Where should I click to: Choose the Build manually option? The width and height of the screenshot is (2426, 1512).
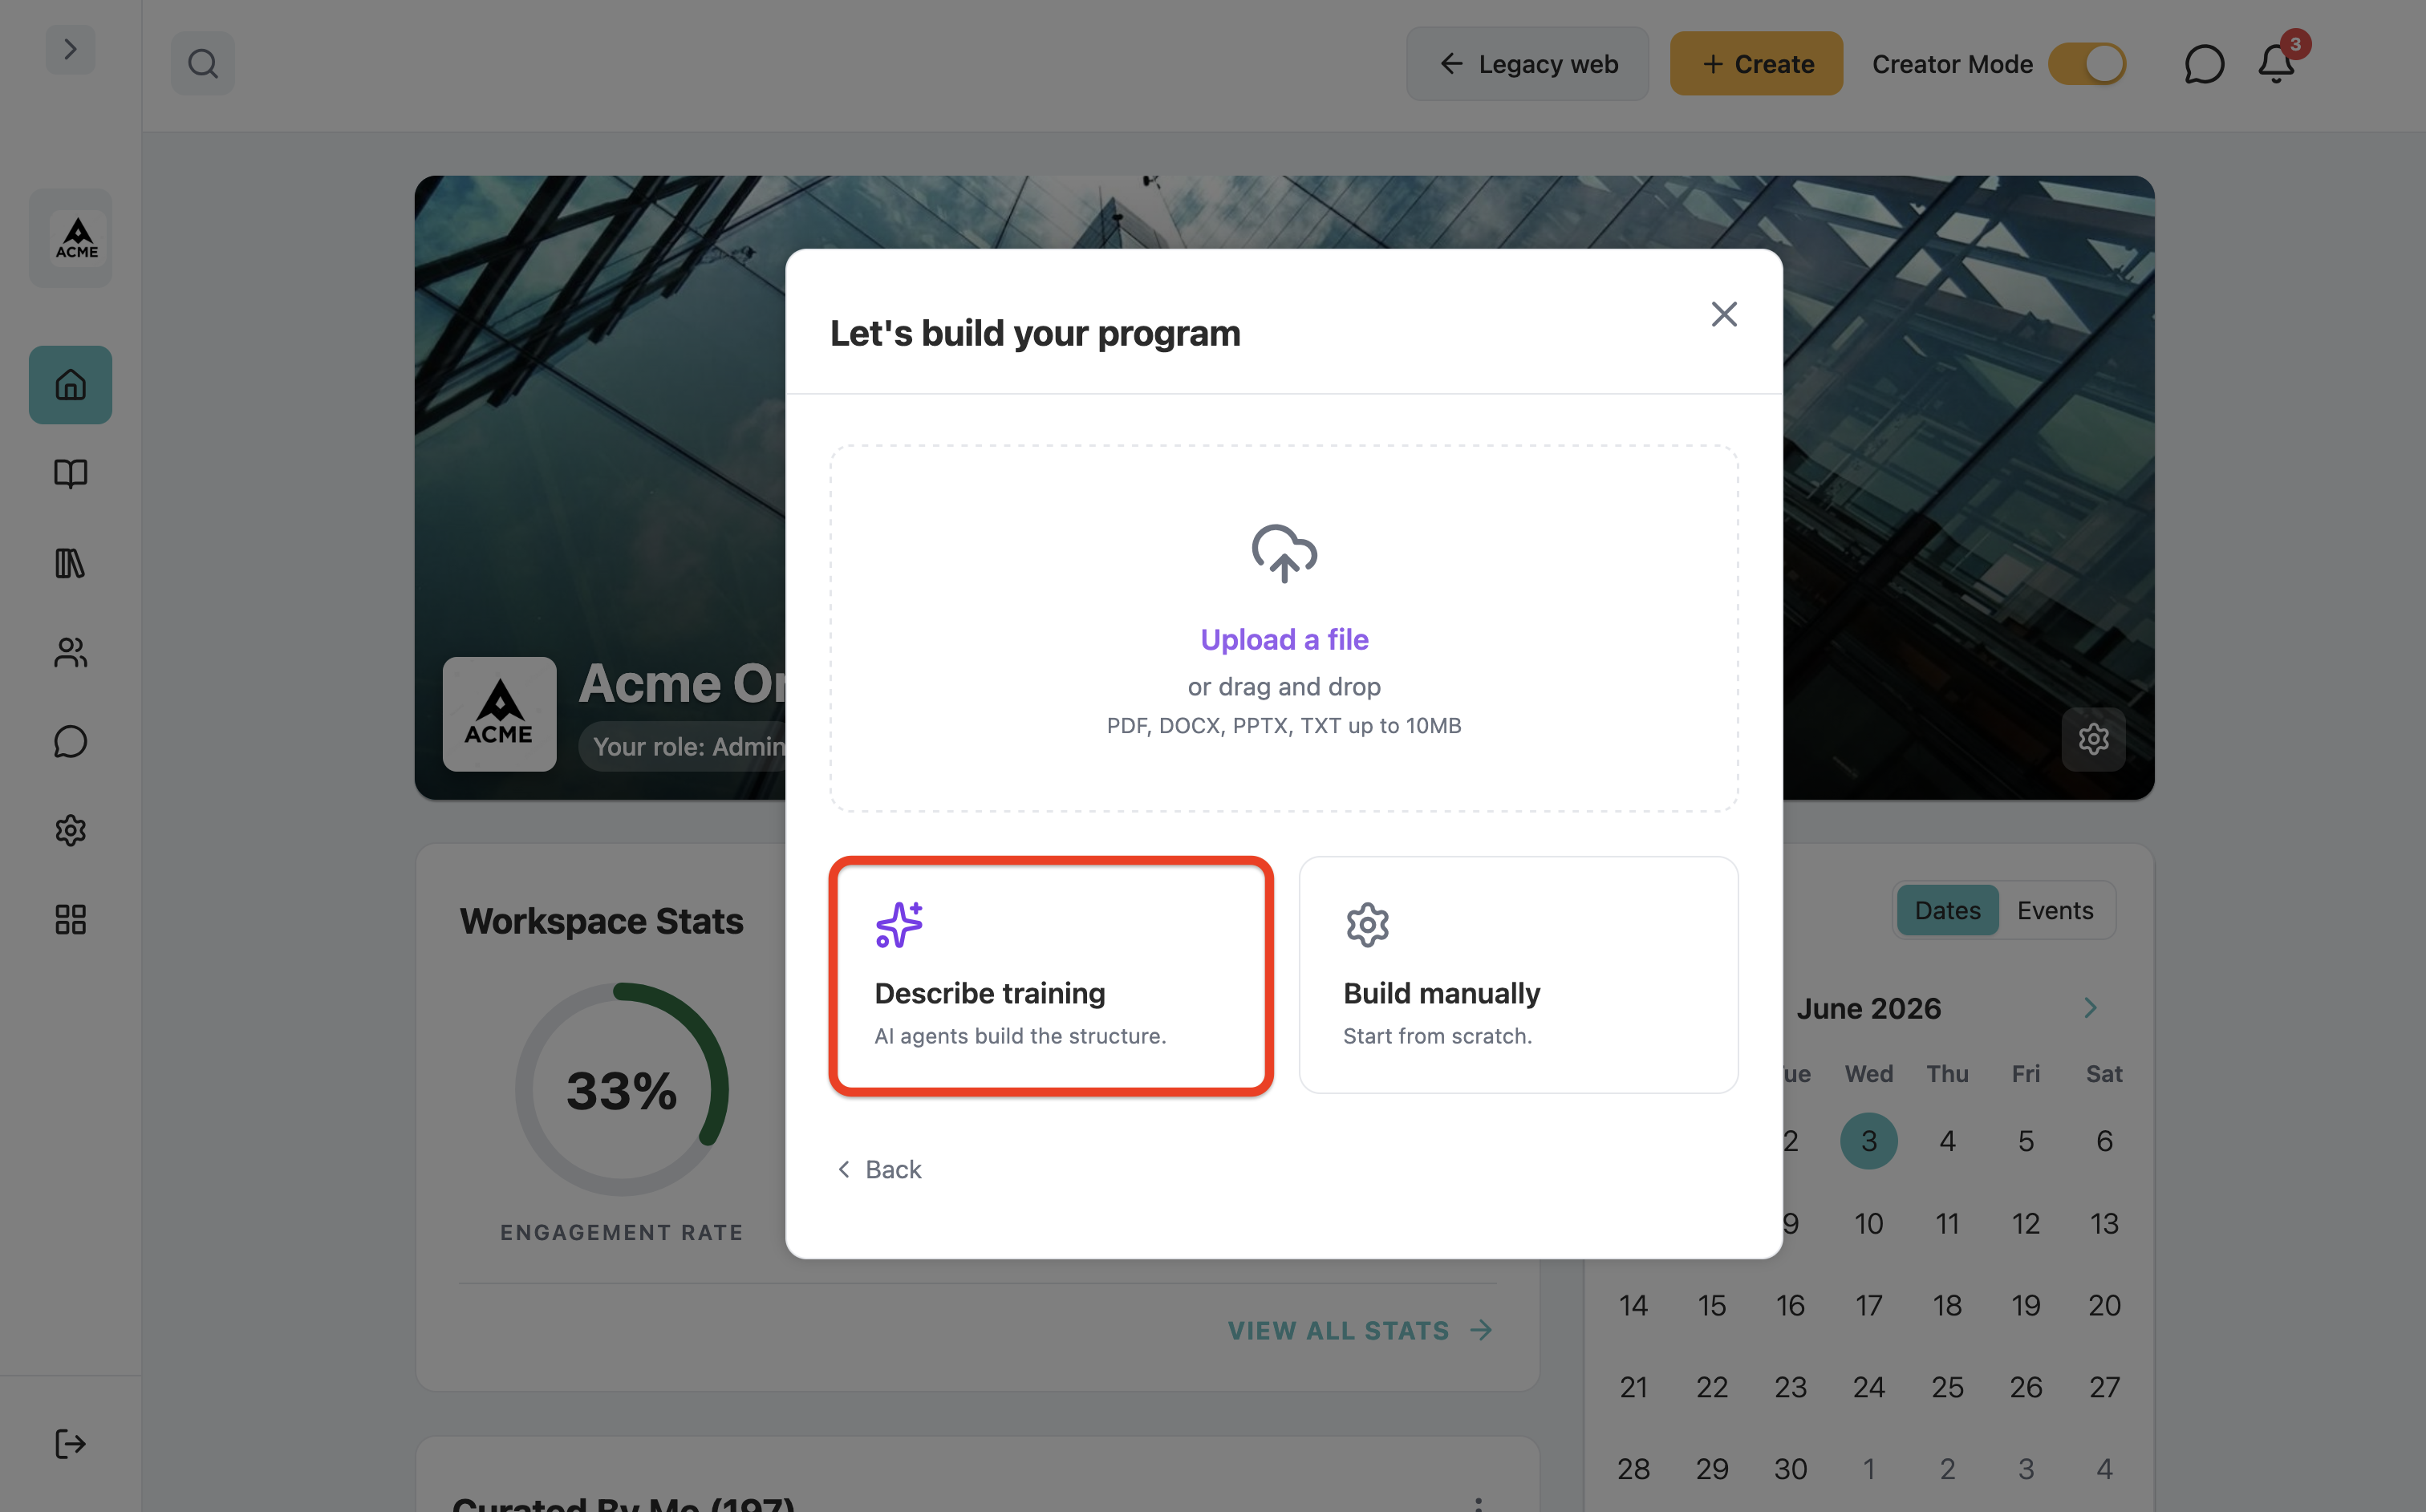1518,975
